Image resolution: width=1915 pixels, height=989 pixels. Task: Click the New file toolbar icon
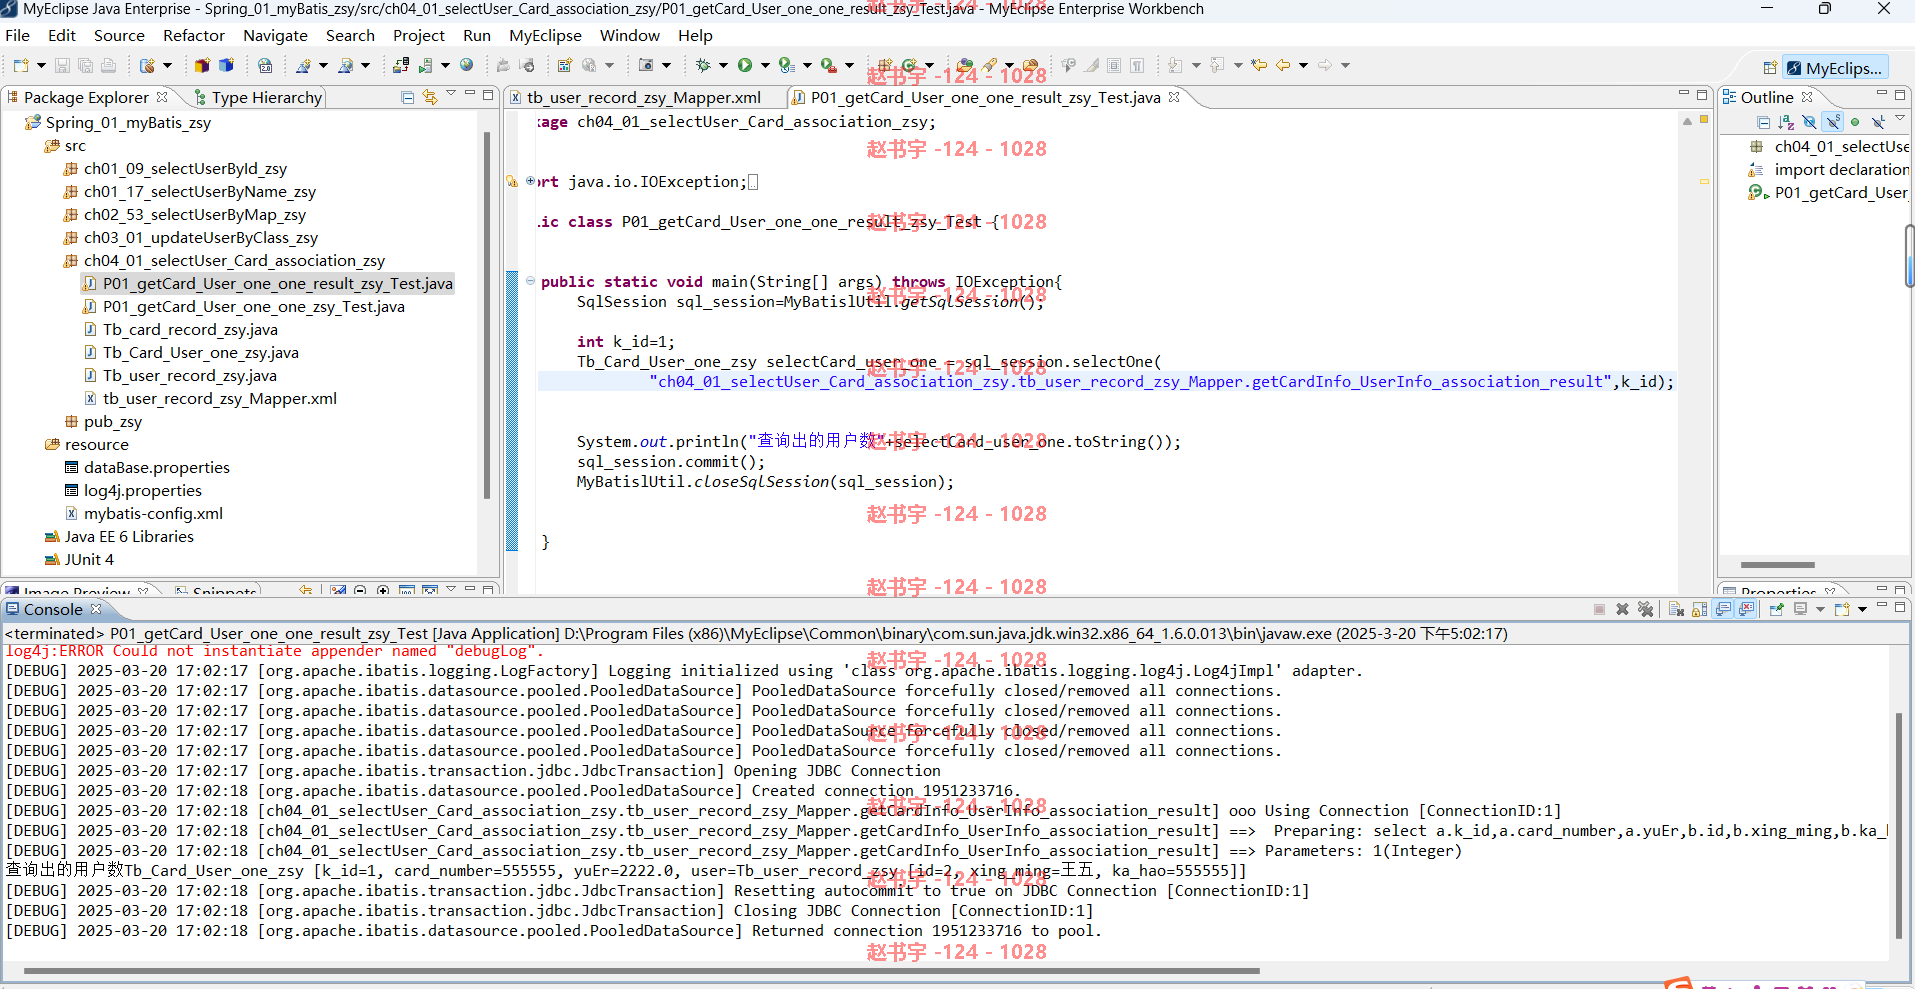point(20,65)
